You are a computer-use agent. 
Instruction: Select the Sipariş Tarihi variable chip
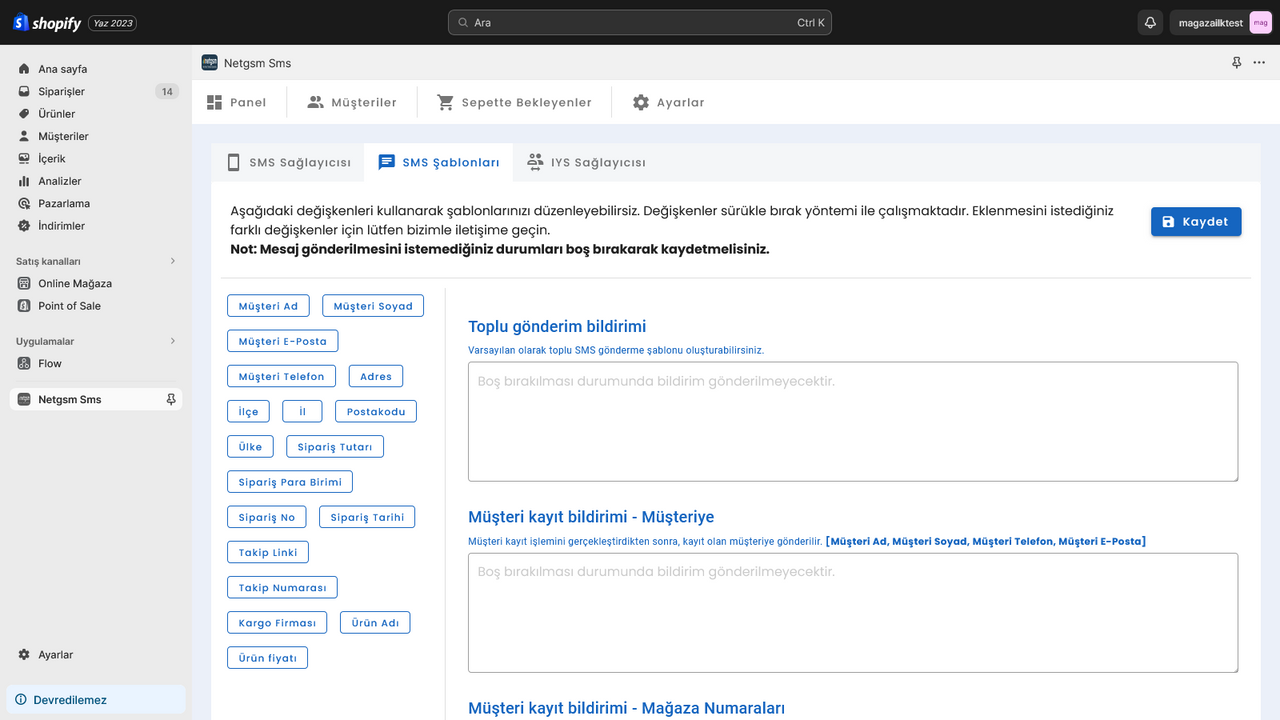[367, 517]
